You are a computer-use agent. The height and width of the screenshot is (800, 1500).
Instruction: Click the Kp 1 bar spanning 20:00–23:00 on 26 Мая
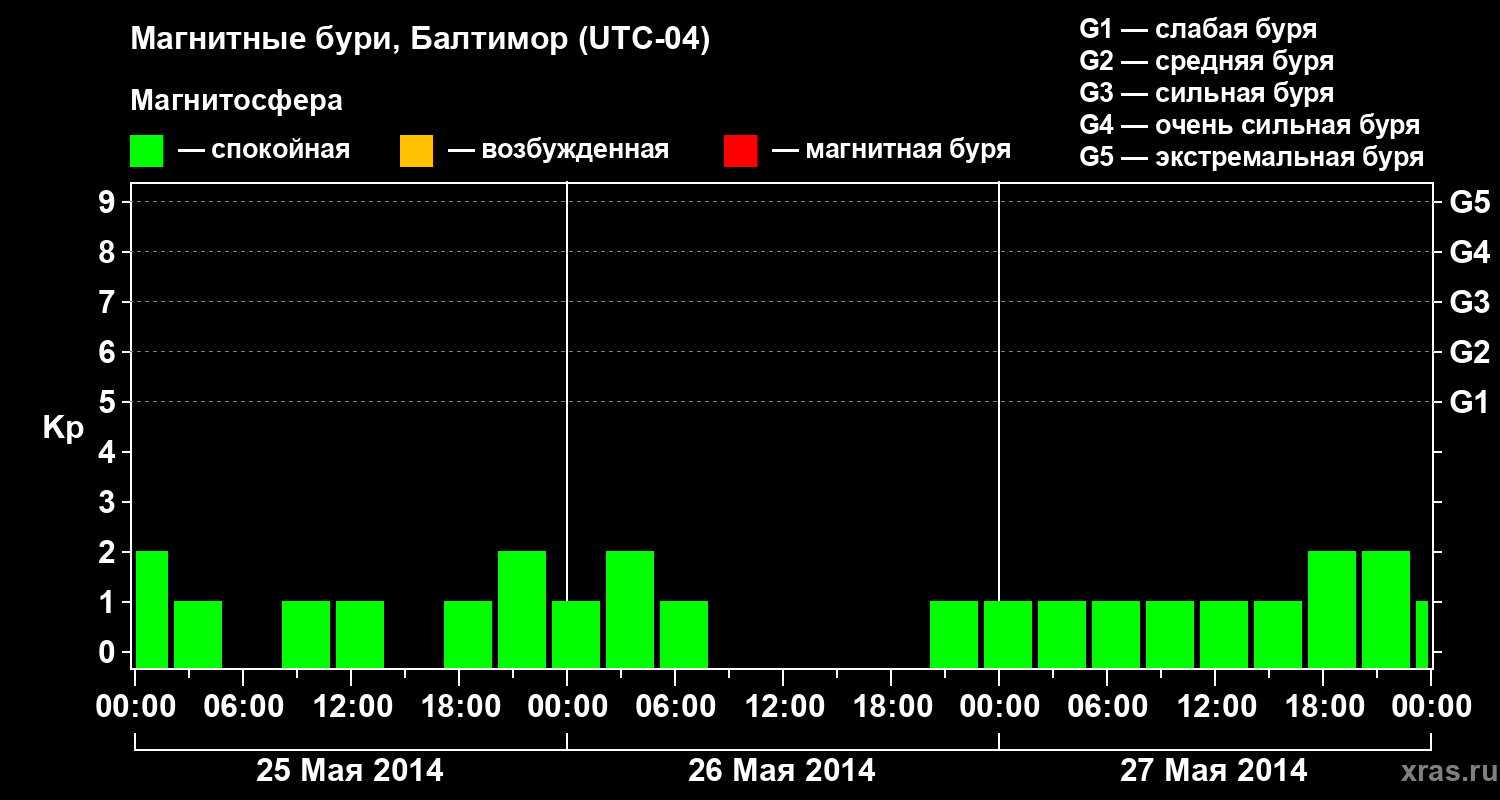954,635
